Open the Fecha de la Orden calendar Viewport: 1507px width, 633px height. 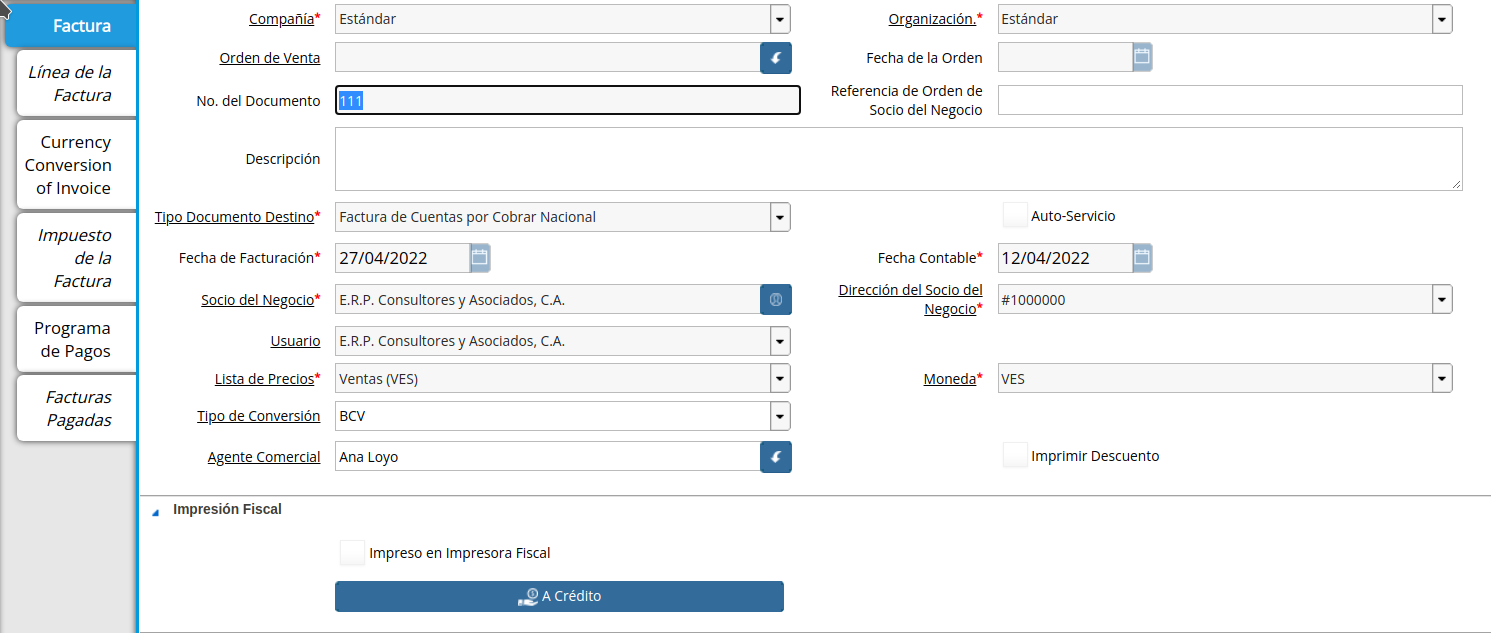coord(1142,58)
